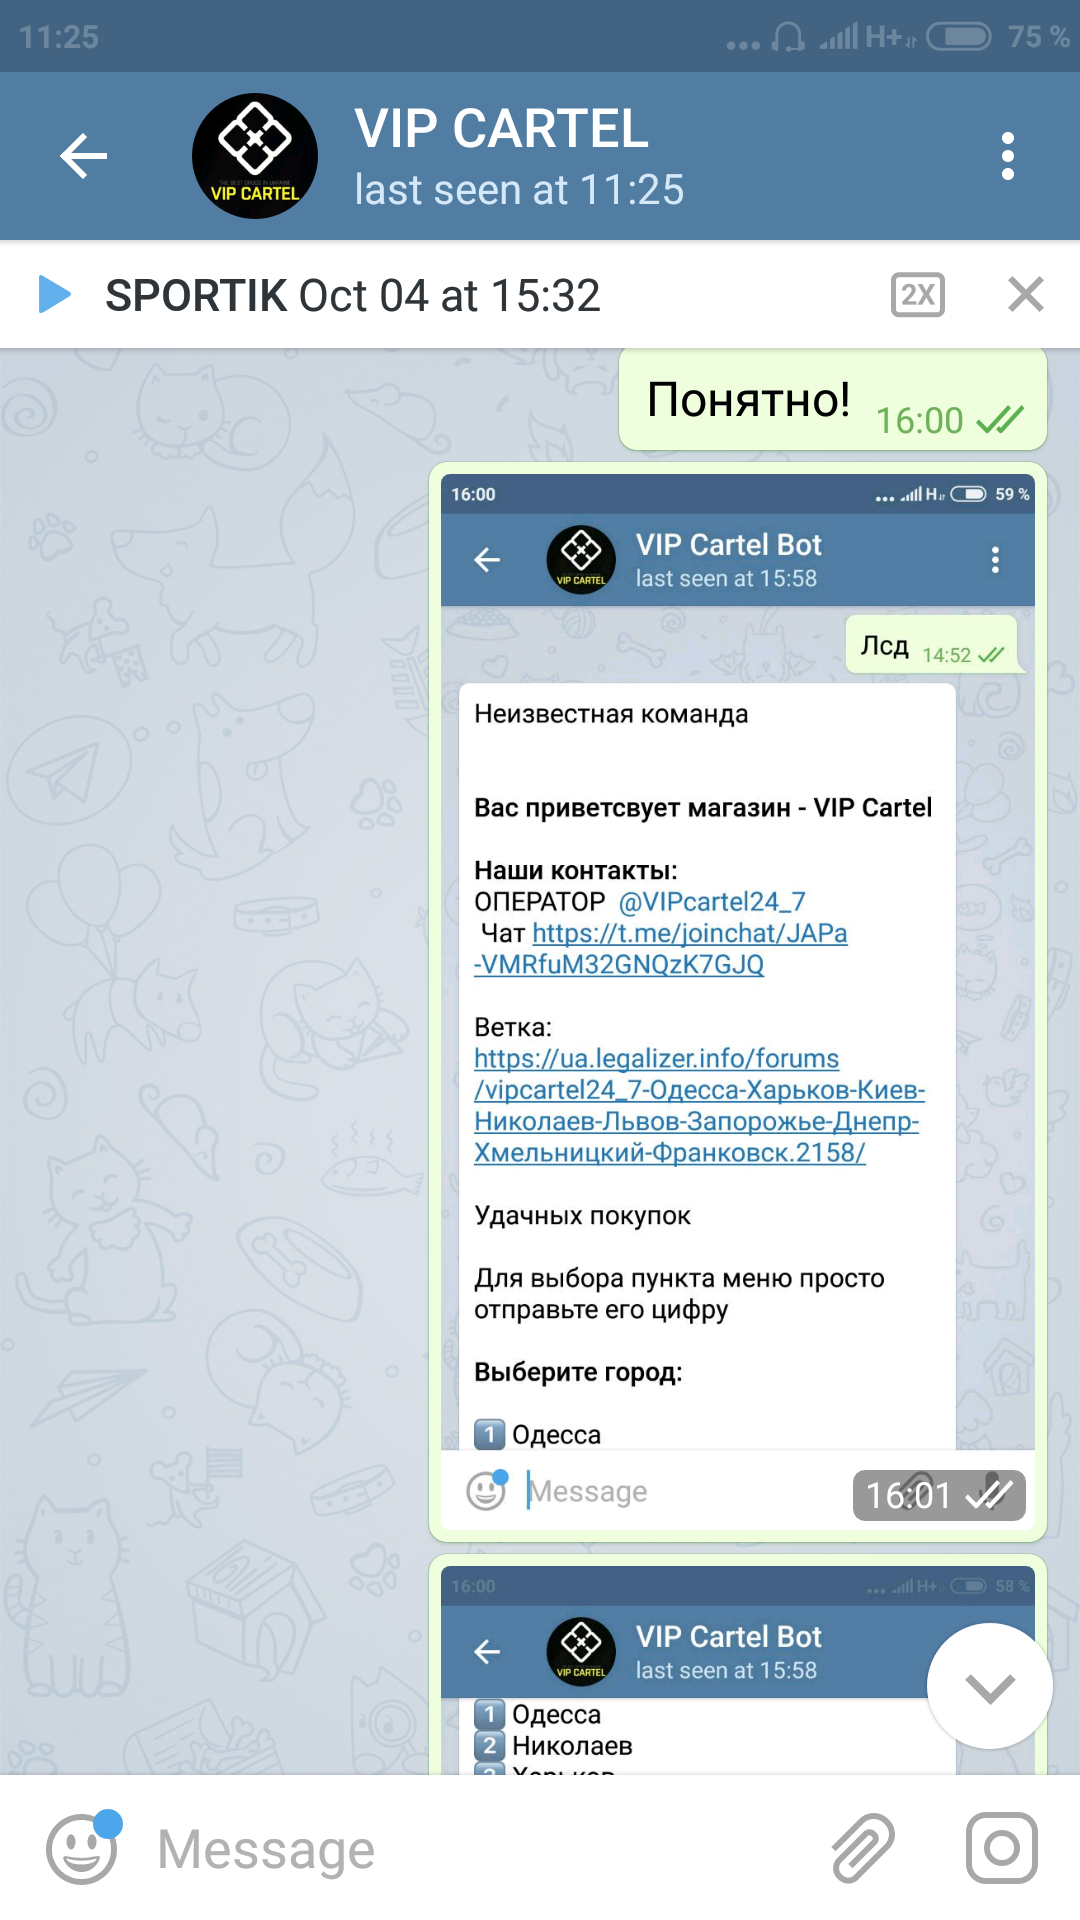
Task: Open the camera from the input bar
Action: (x=1002, y=1848)
